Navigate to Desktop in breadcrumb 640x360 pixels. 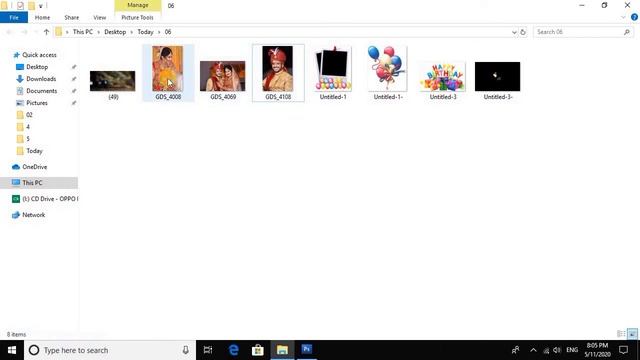point(115,32)
